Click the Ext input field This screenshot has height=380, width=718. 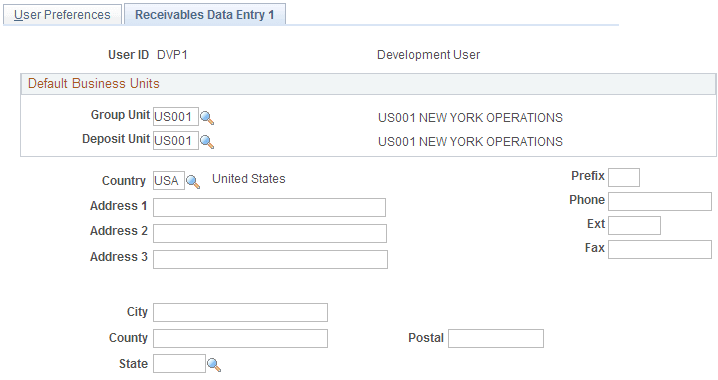(x=634, y=225)
